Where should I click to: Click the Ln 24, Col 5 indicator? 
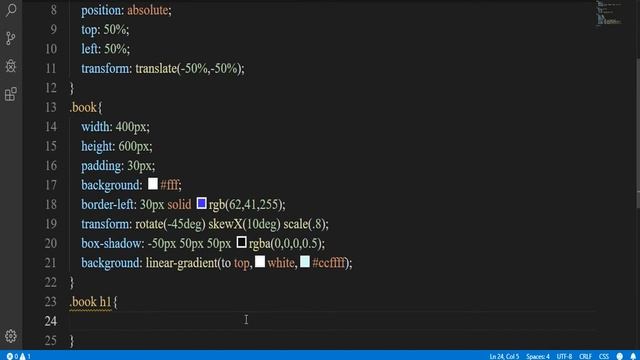click(504, 356)
